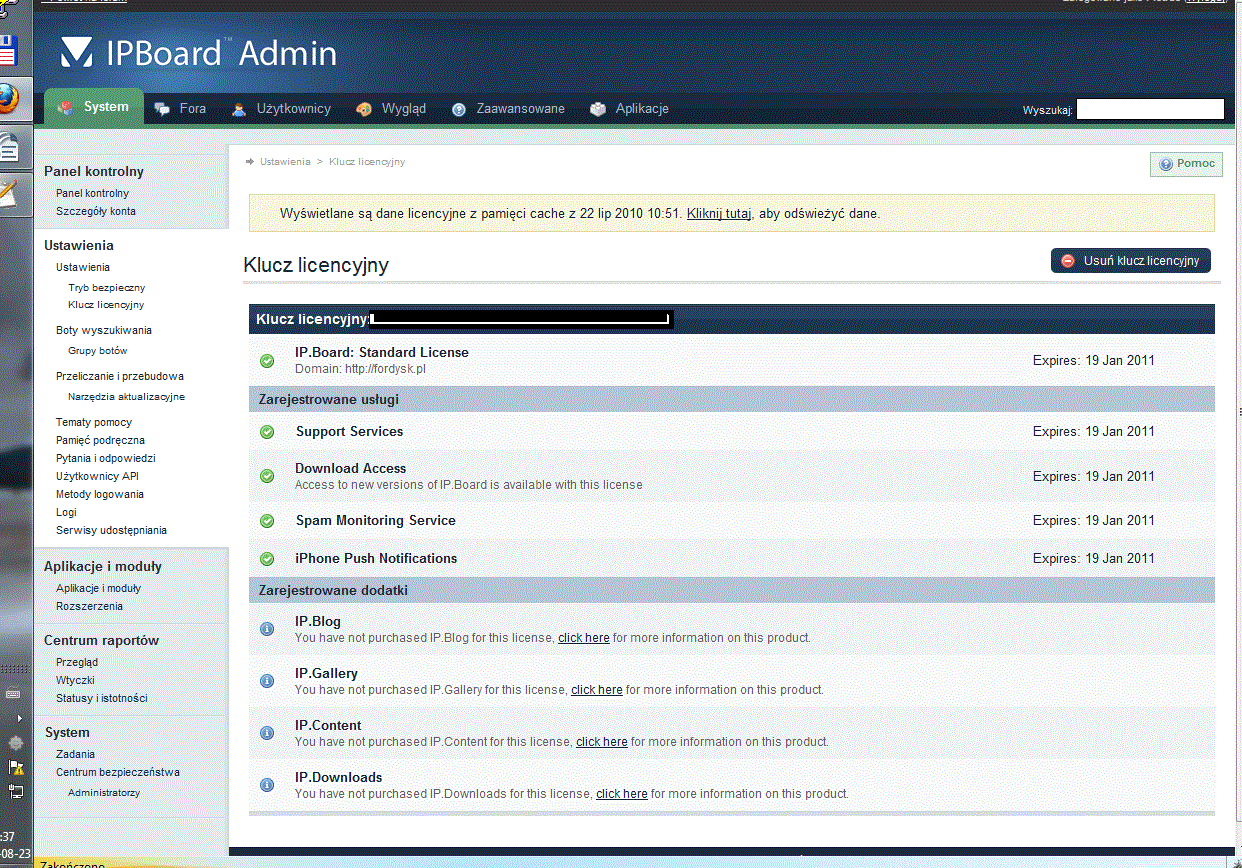This screenshot has width=1242, height=868.
Task: Open Firefox from the left taskbar
Action: (10, 99)
